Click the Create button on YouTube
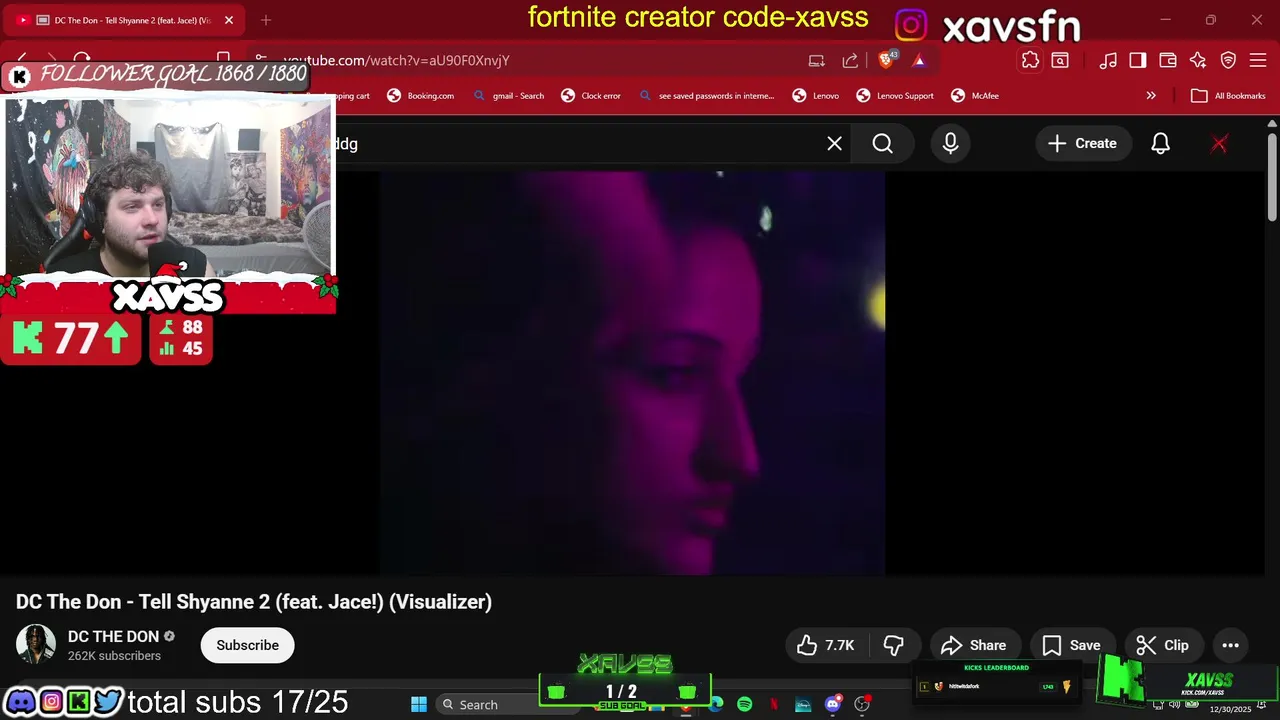 [1082, 144]
